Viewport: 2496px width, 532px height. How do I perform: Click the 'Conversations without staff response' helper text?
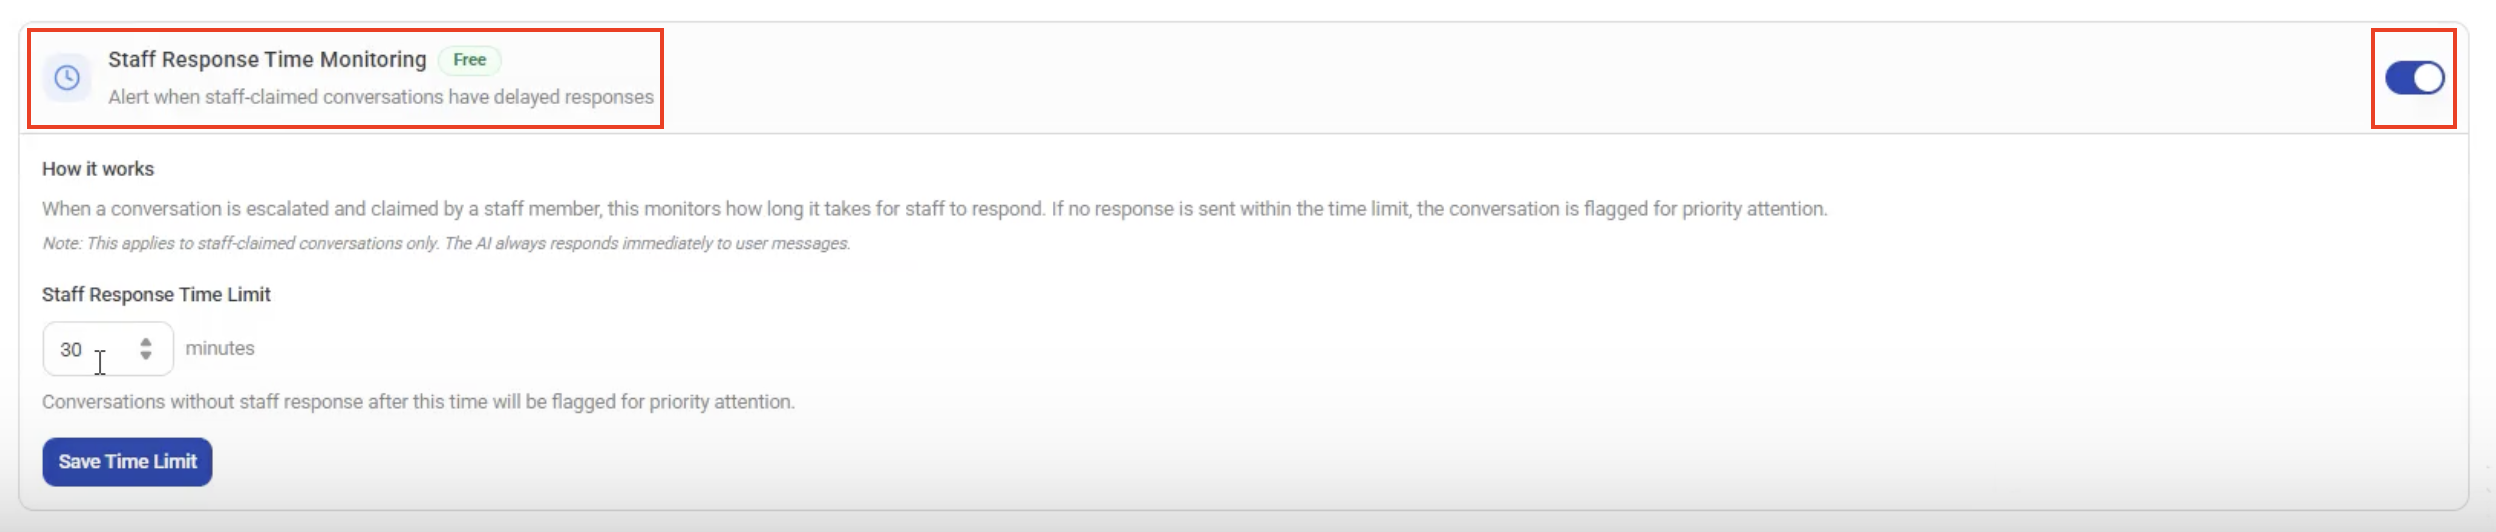418,402
